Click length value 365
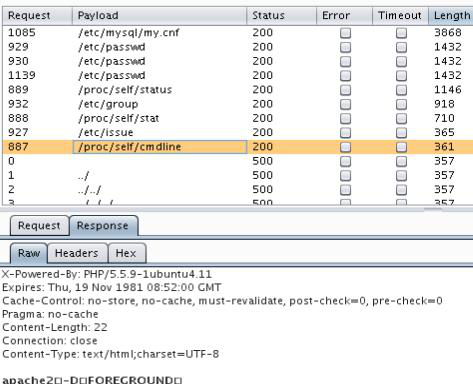 (444, 133)
